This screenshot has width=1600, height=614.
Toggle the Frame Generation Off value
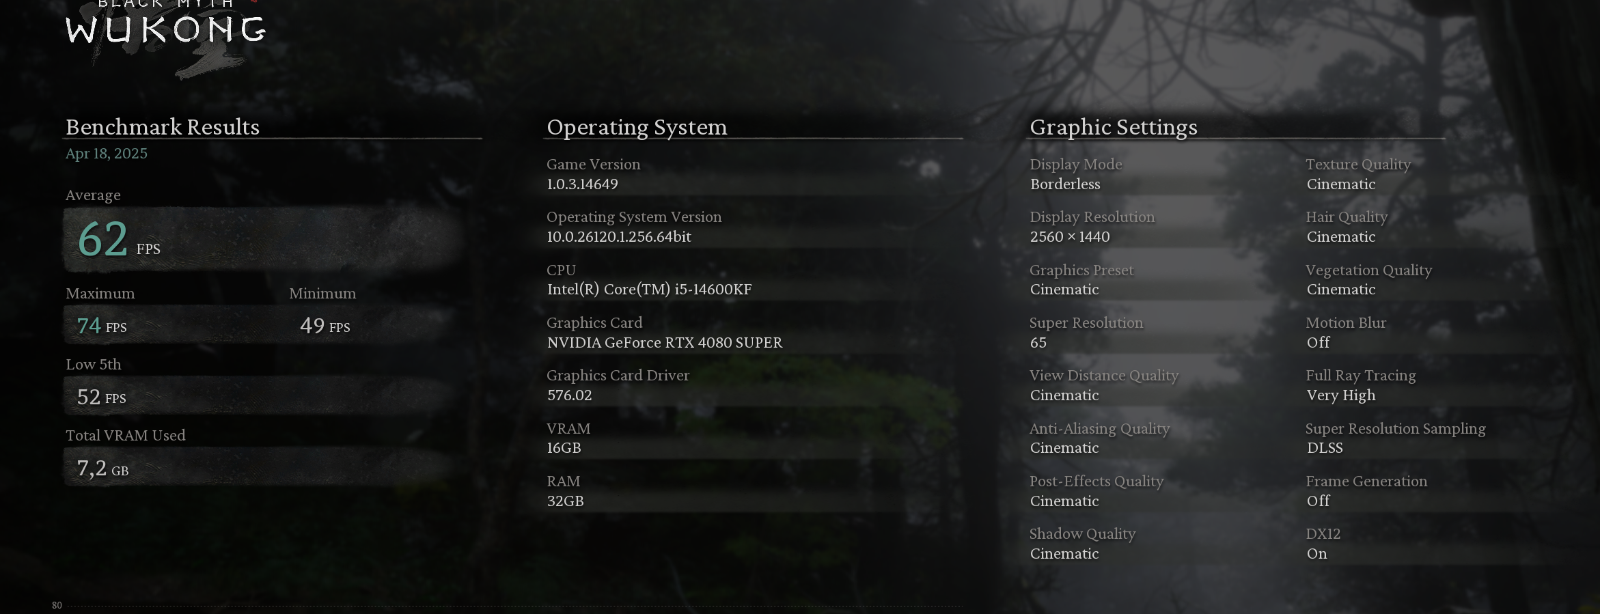pyautogui.click(x=1318, y=501)
